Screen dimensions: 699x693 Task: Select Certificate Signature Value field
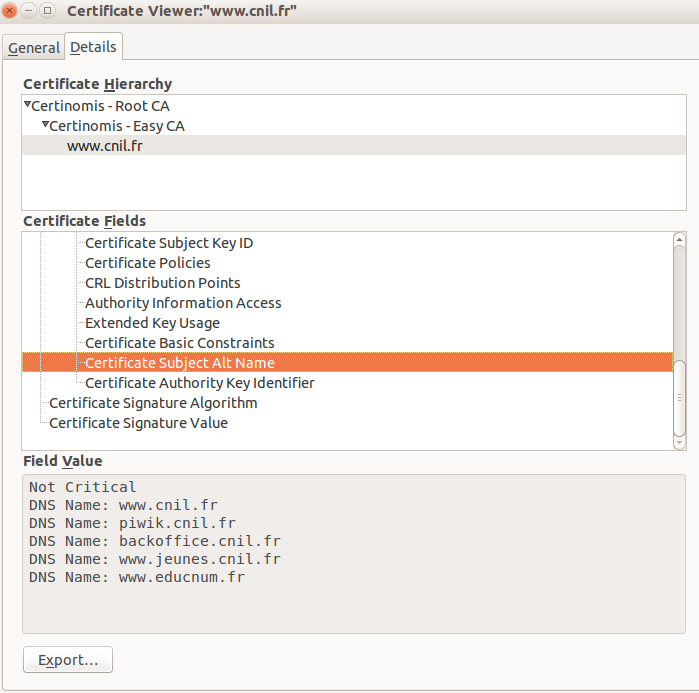pos(138,423)
